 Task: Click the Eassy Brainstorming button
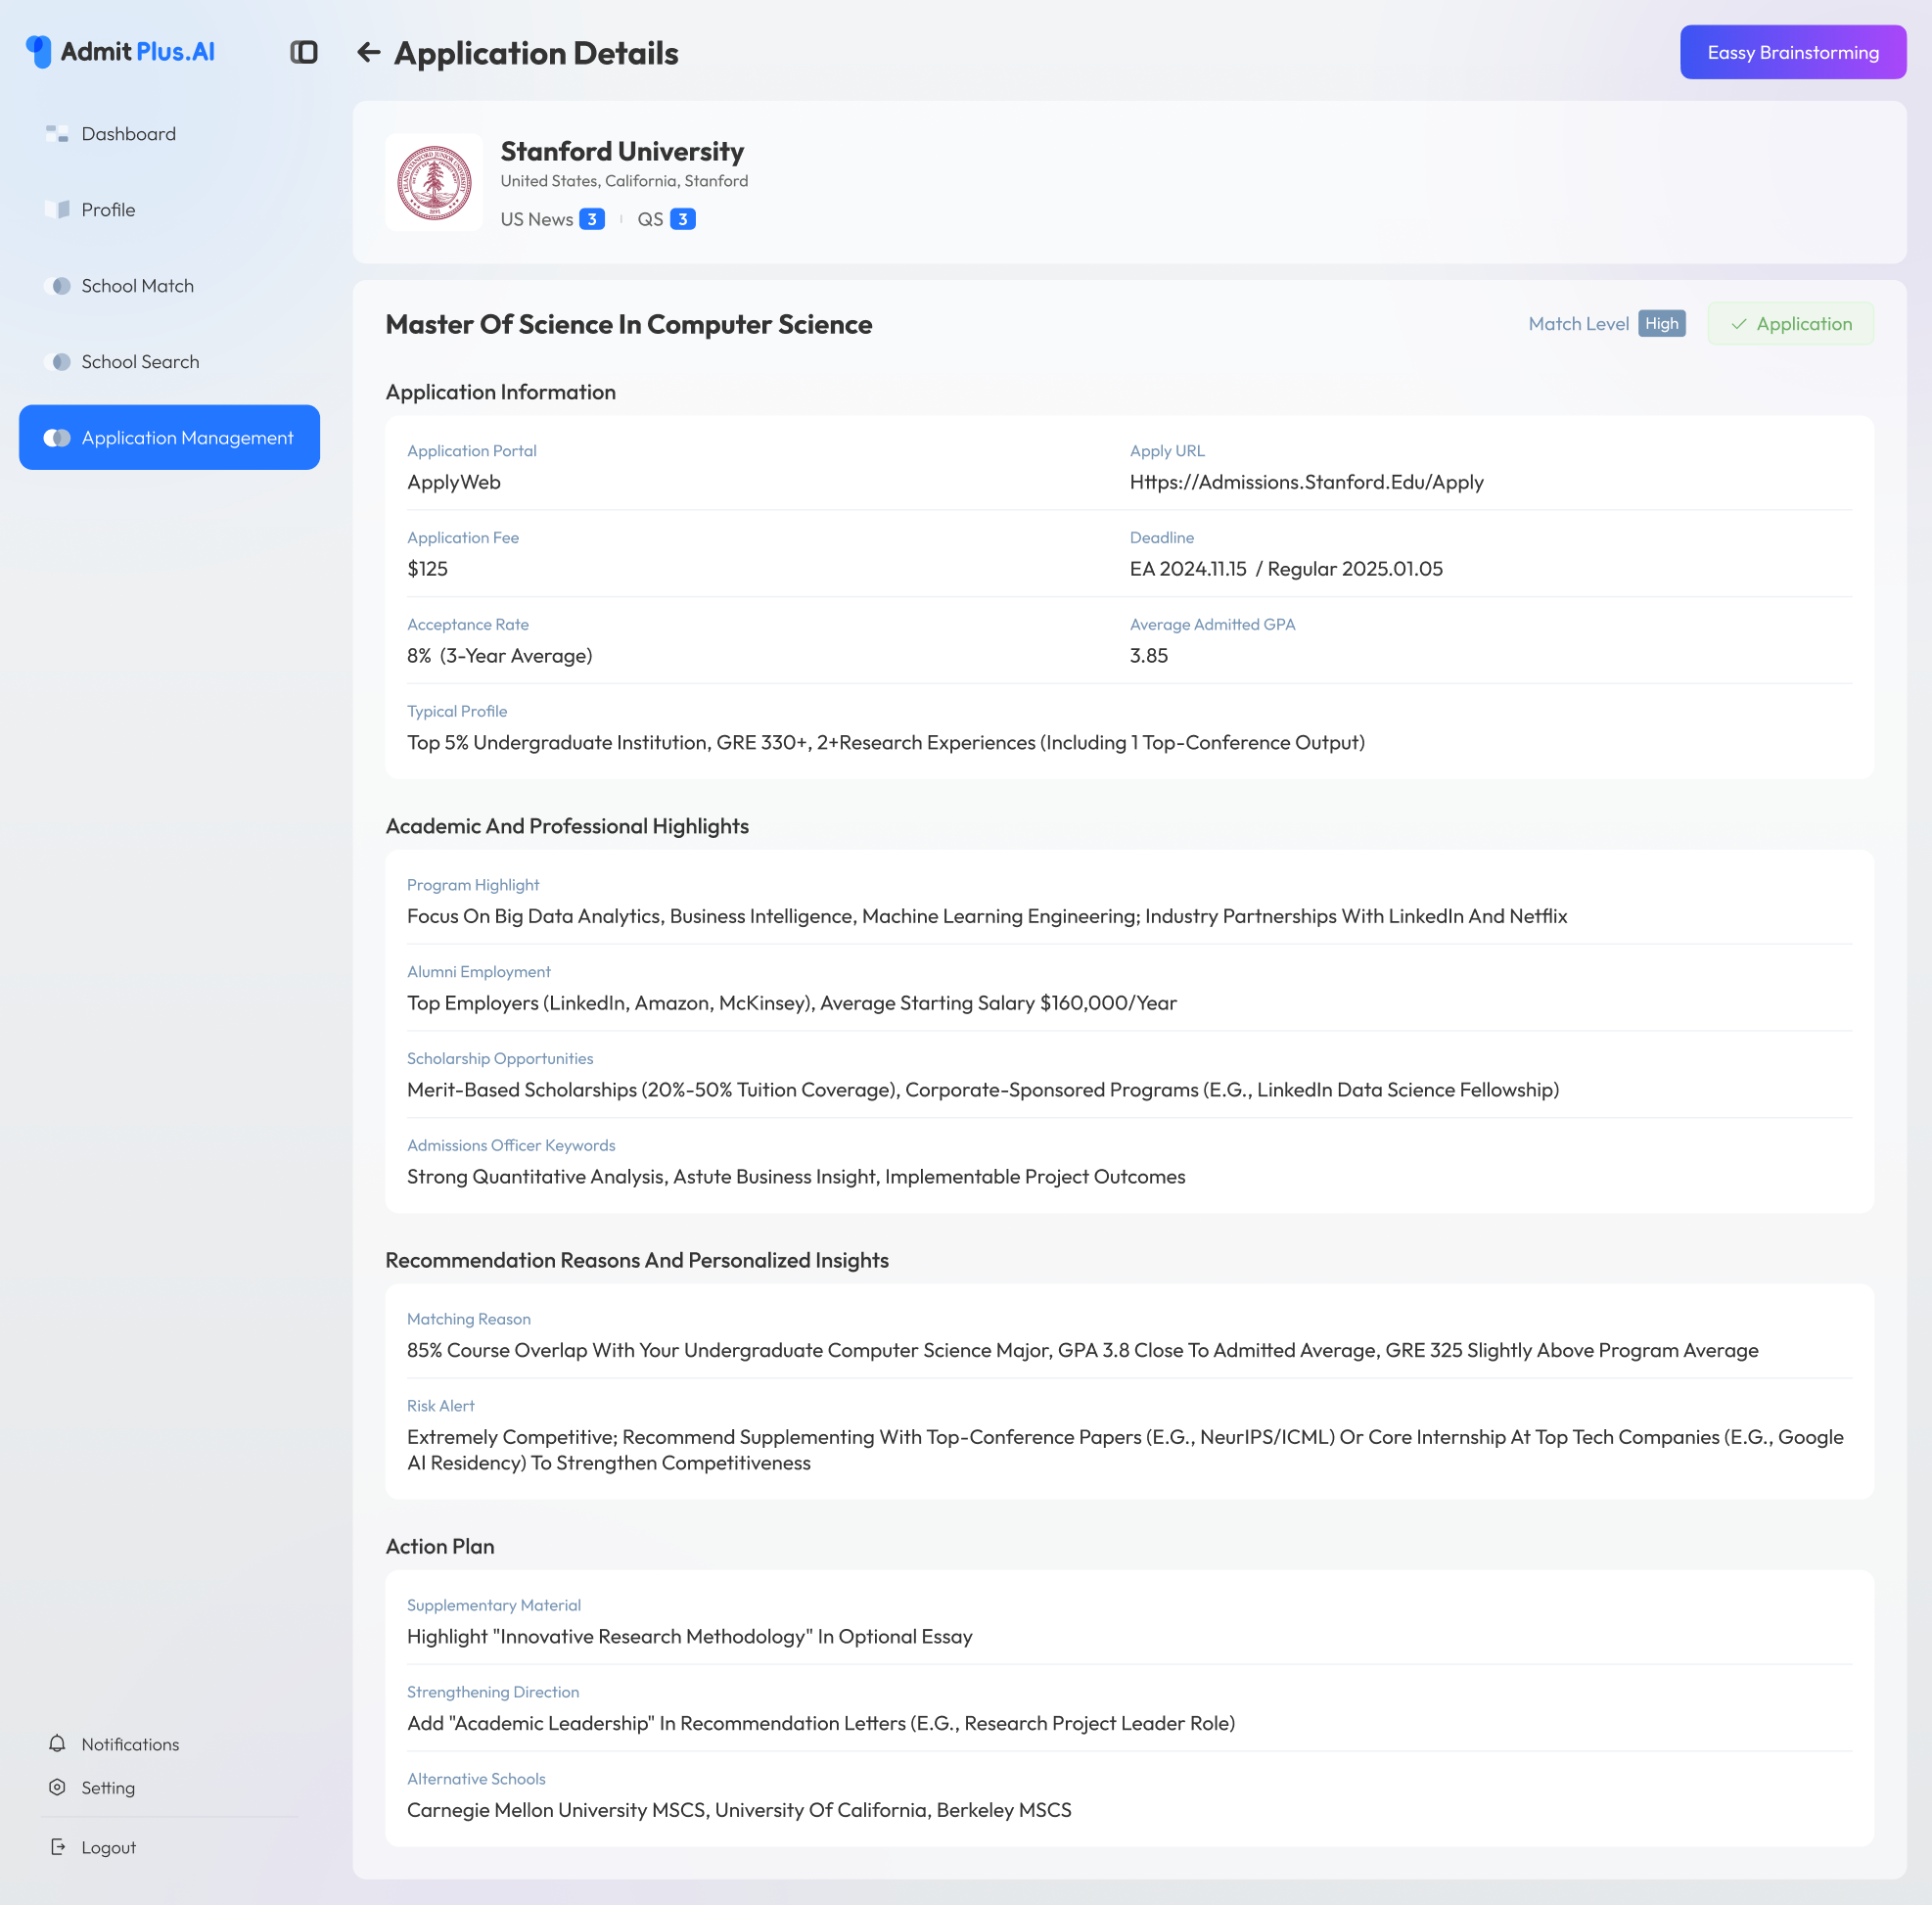tap(1792, 53)
